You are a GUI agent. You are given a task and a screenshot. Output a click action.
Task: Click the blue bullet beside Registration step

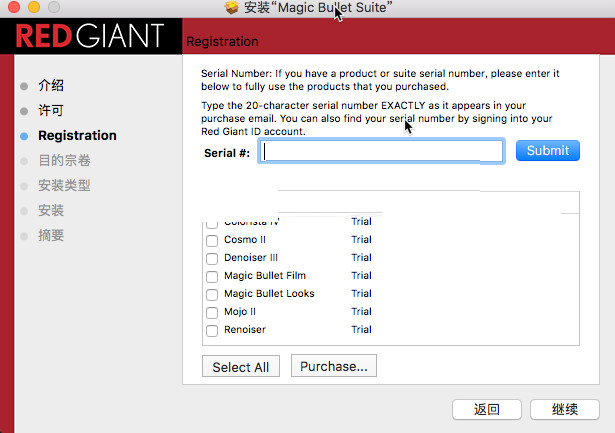[24, 135]
